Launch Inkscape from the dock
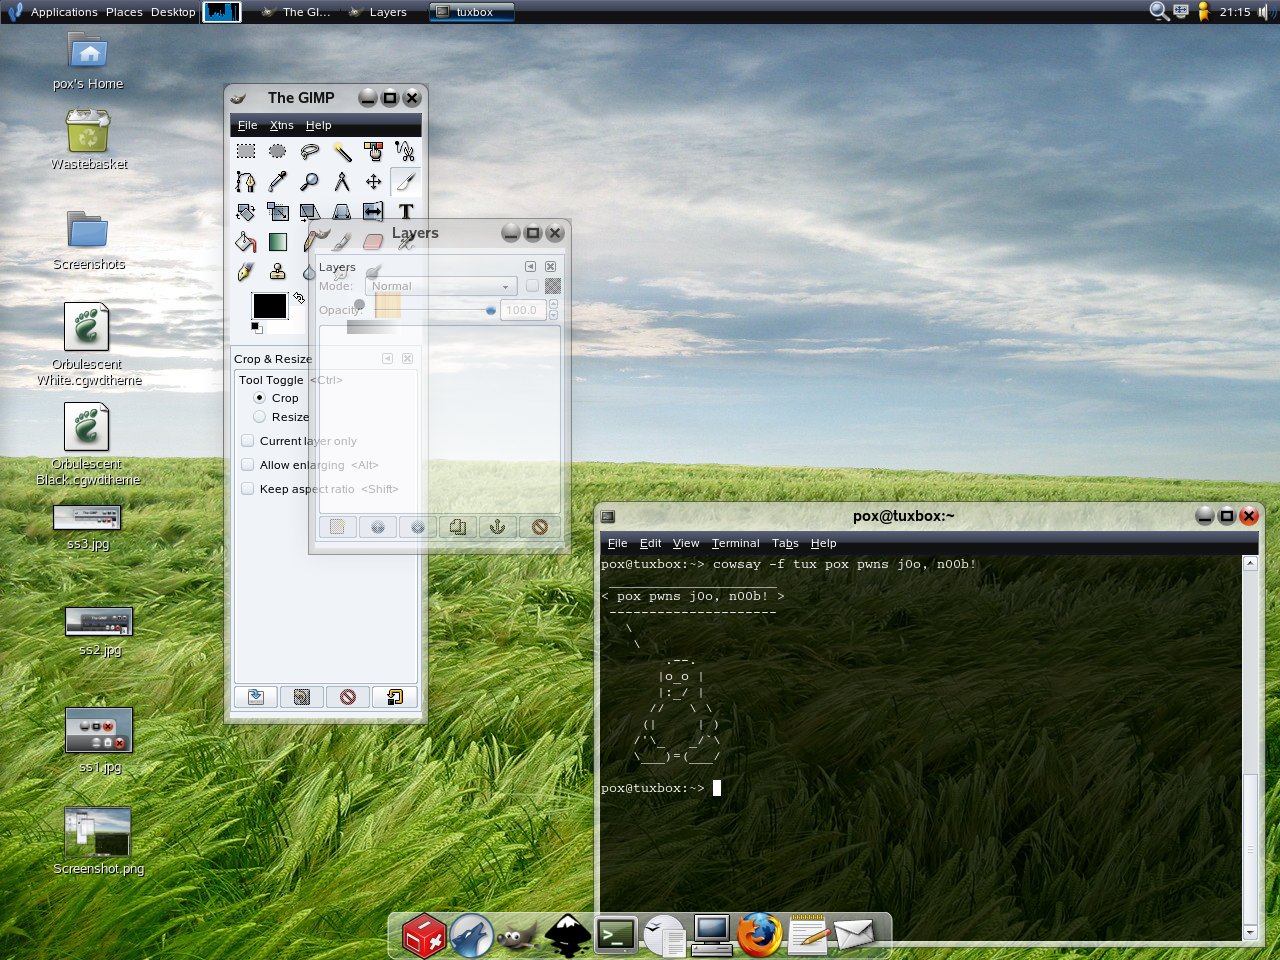Screen dimensions: 1280x960 pyautogui.click(x=567, y=936)
